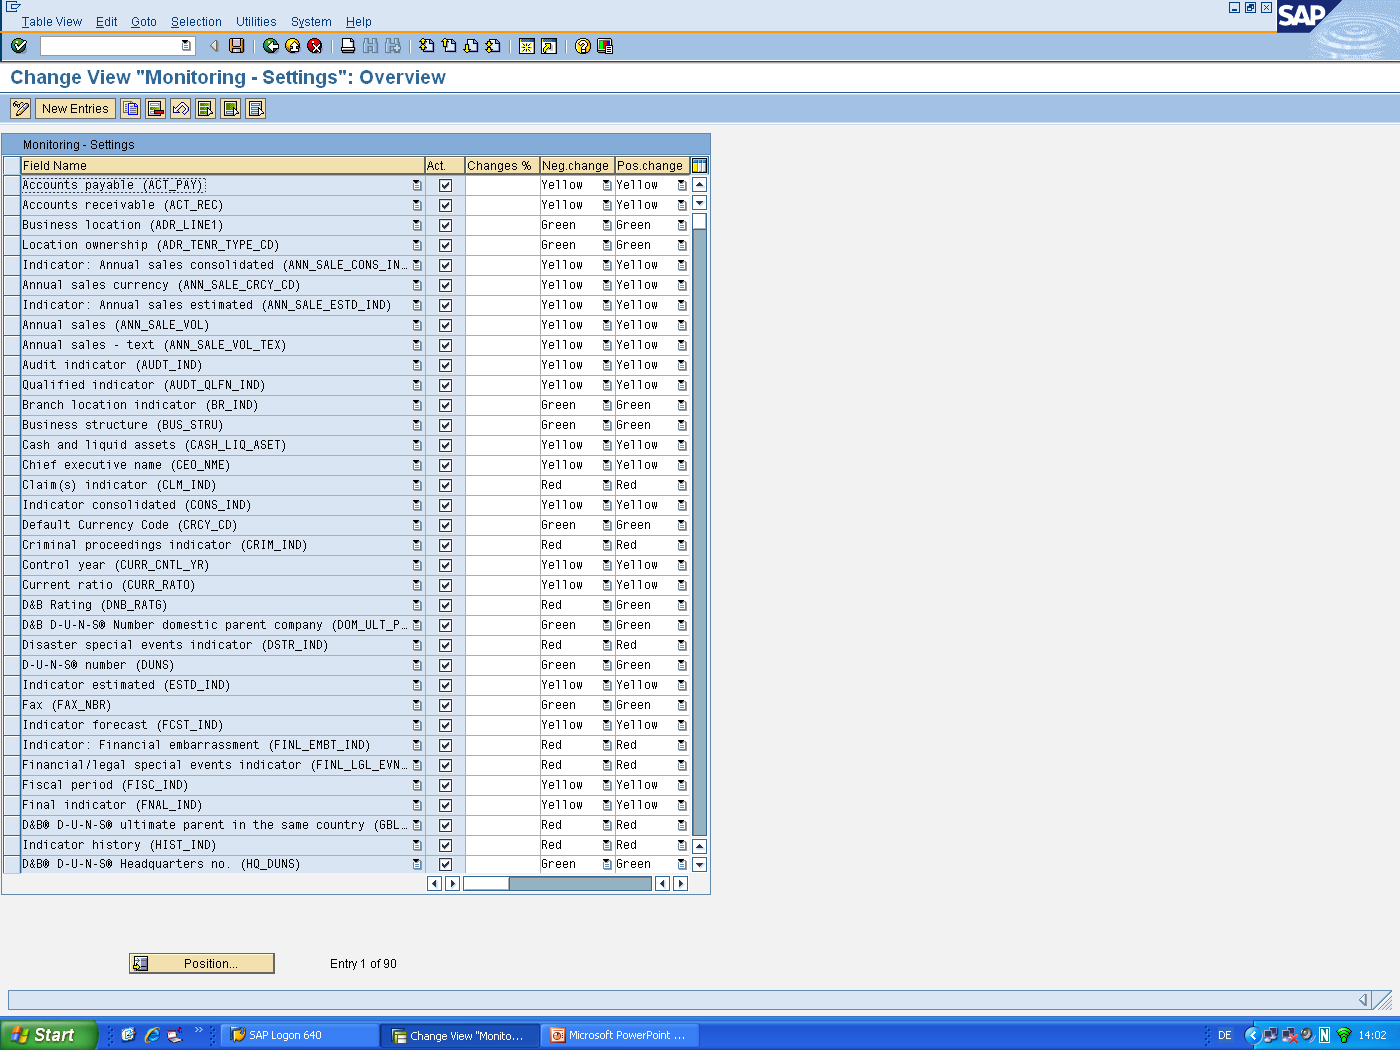
Task: Toggle Act. checkbox for Indicator history
Action: pos(445,845)
